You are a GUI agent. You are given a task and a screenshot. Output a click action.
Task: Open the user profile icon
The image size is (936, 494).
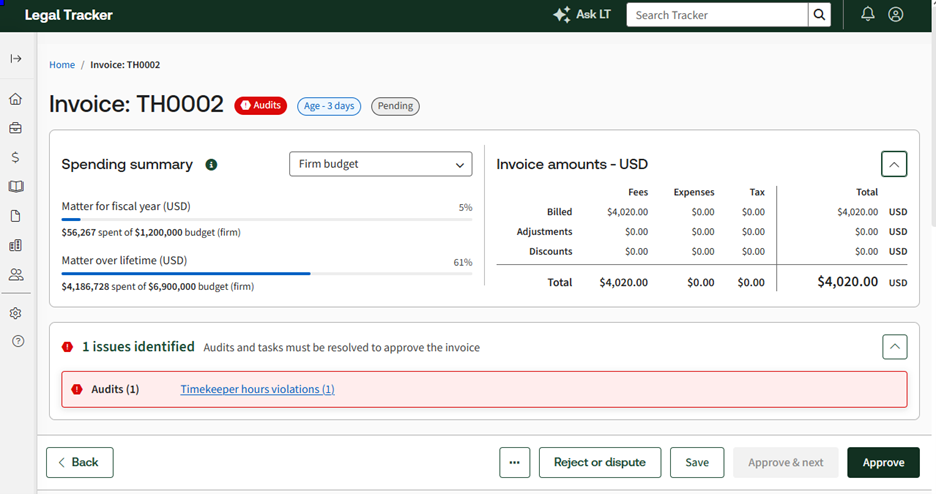click(895, 14)
